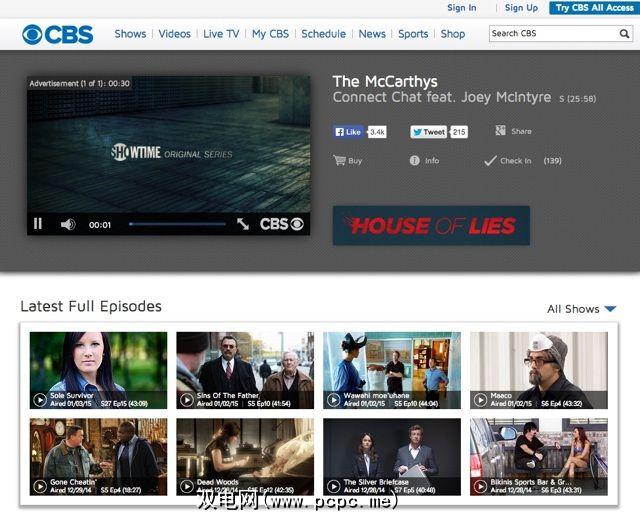Viewport: 640px width, 524px height.
Task: Play Maaco episode
Action: [480, 400]
